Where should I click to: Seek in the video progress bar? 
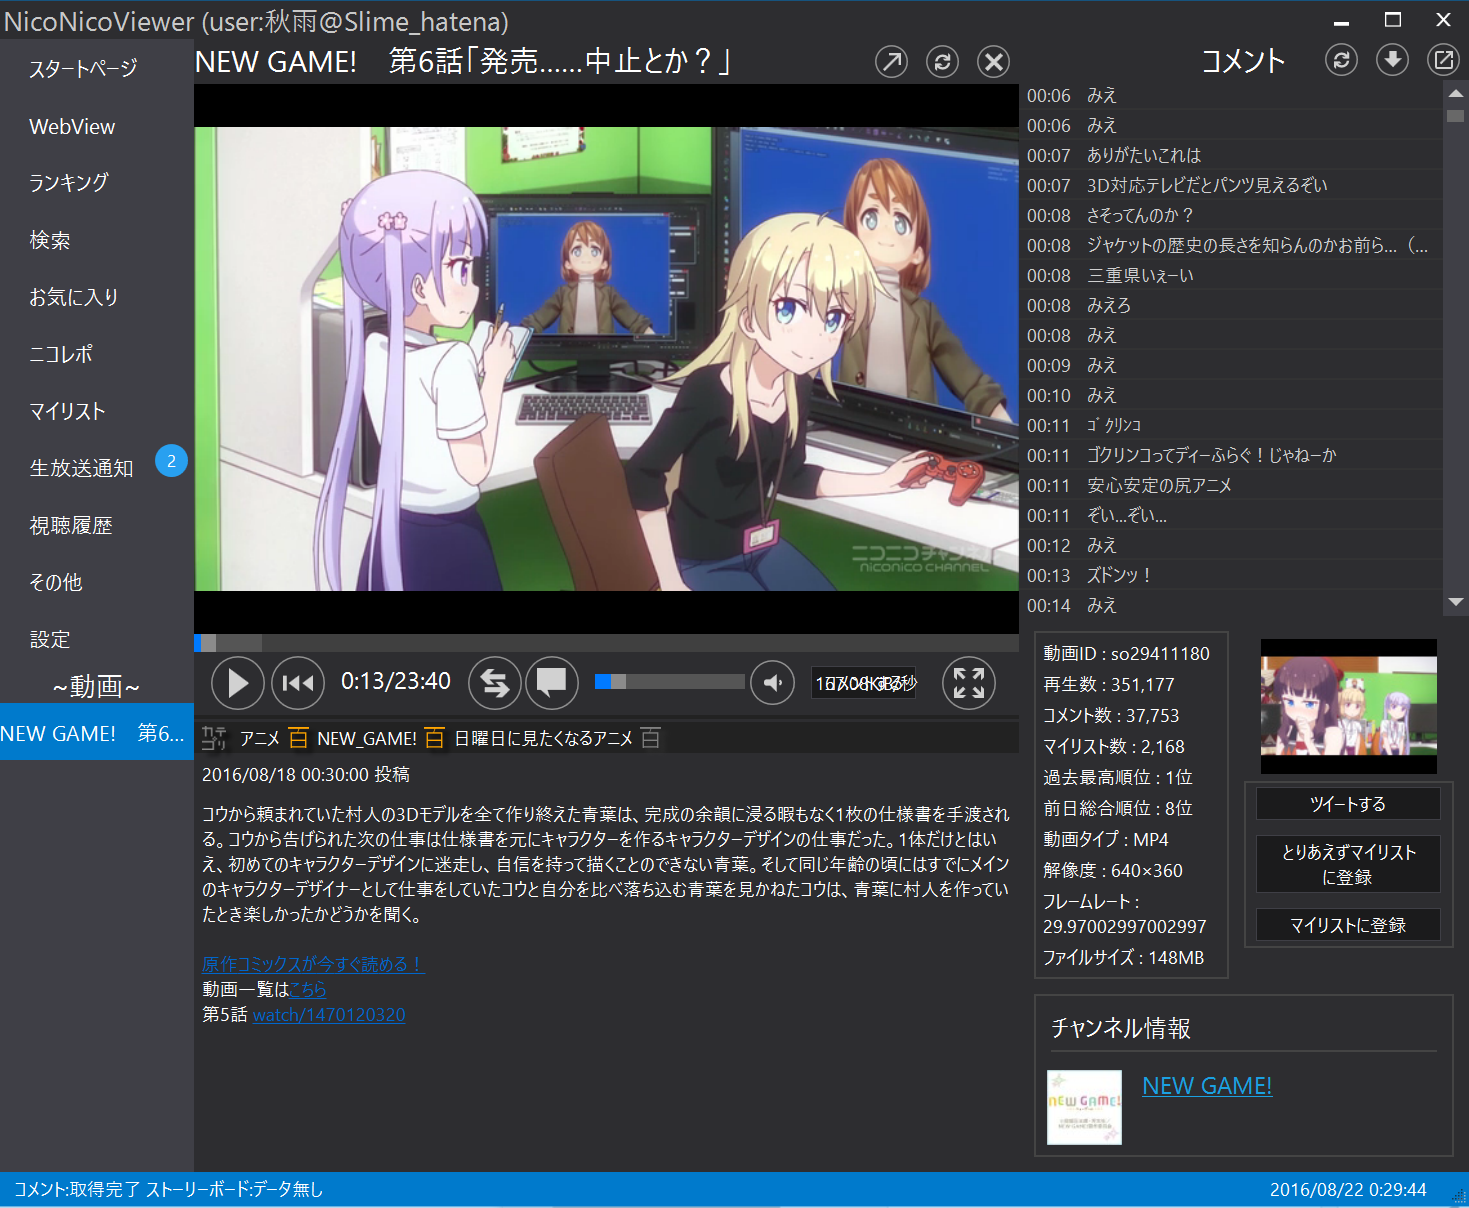pyautogui.click(x=606, y=643)
